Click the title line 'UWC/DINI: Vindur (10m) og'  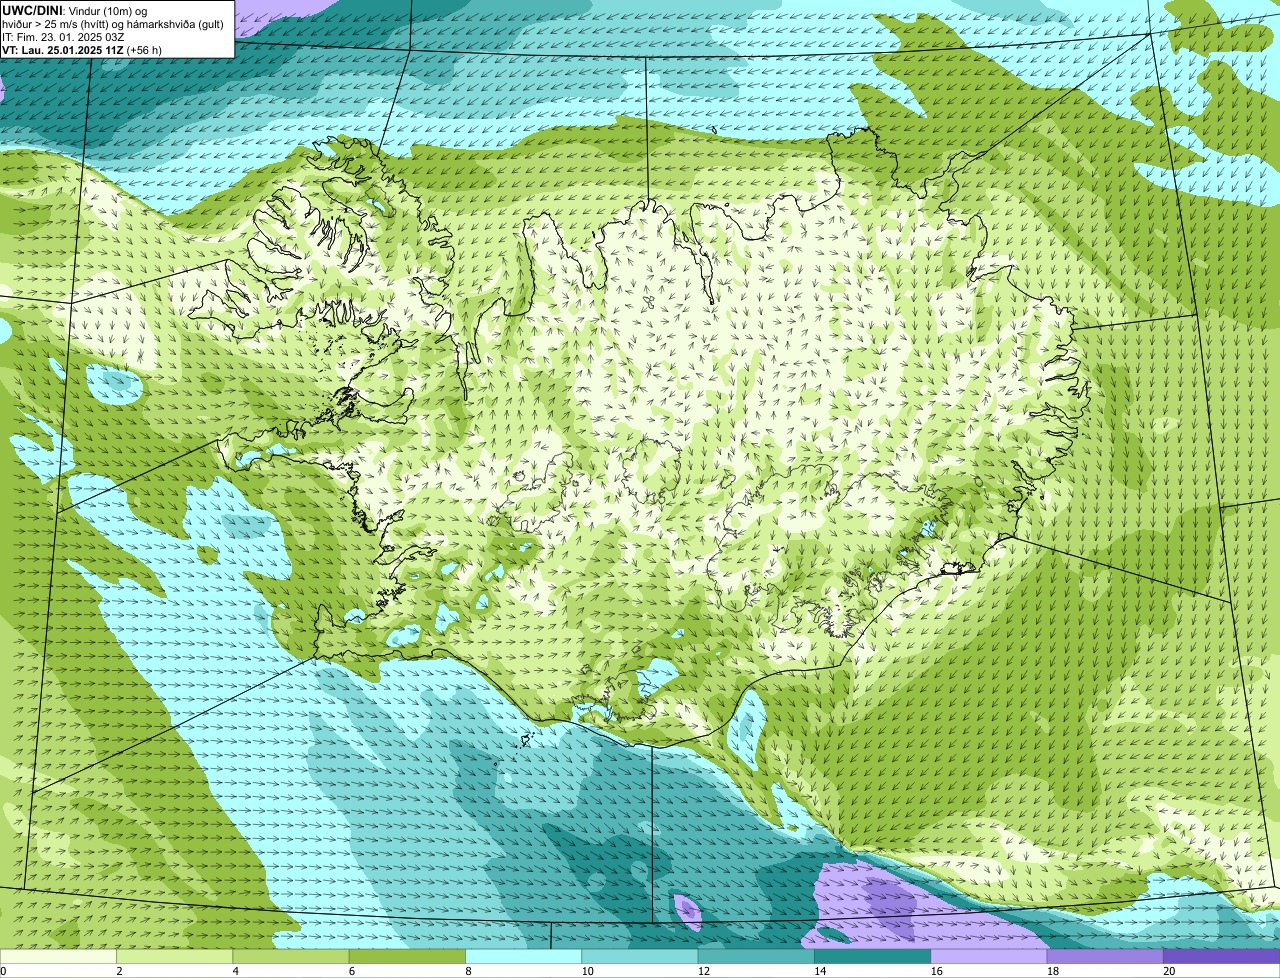coord(74,10)
